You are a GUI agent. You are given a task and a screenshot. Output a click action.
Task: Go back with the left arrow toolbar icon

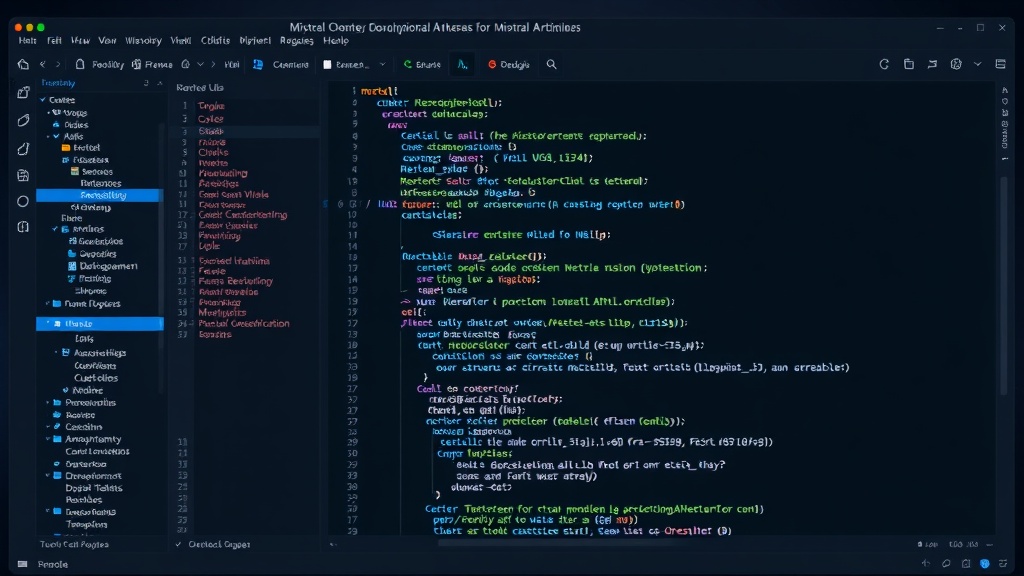(42, 64)
